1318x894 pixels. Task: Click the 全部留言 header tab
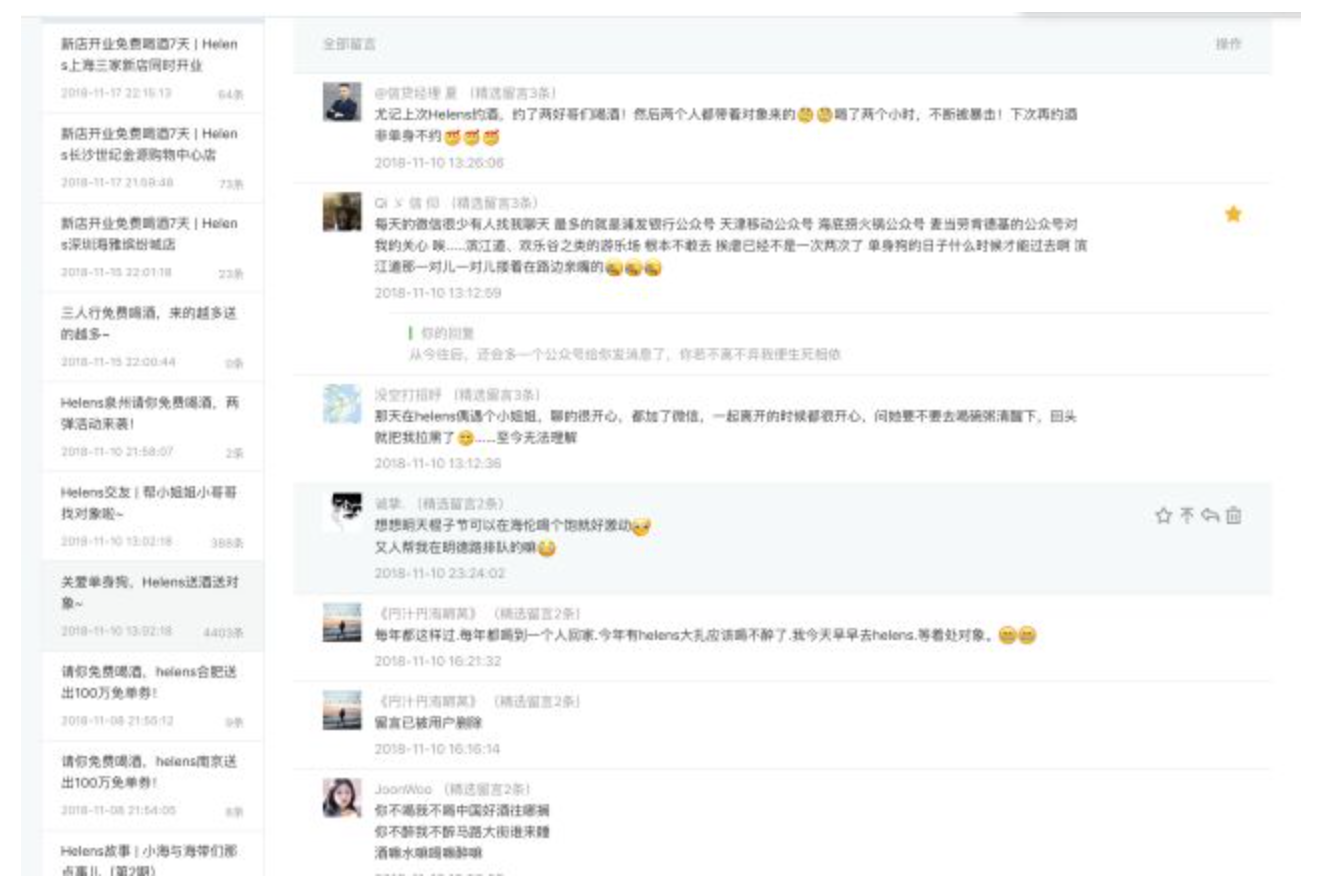click(x=349, y=45)
